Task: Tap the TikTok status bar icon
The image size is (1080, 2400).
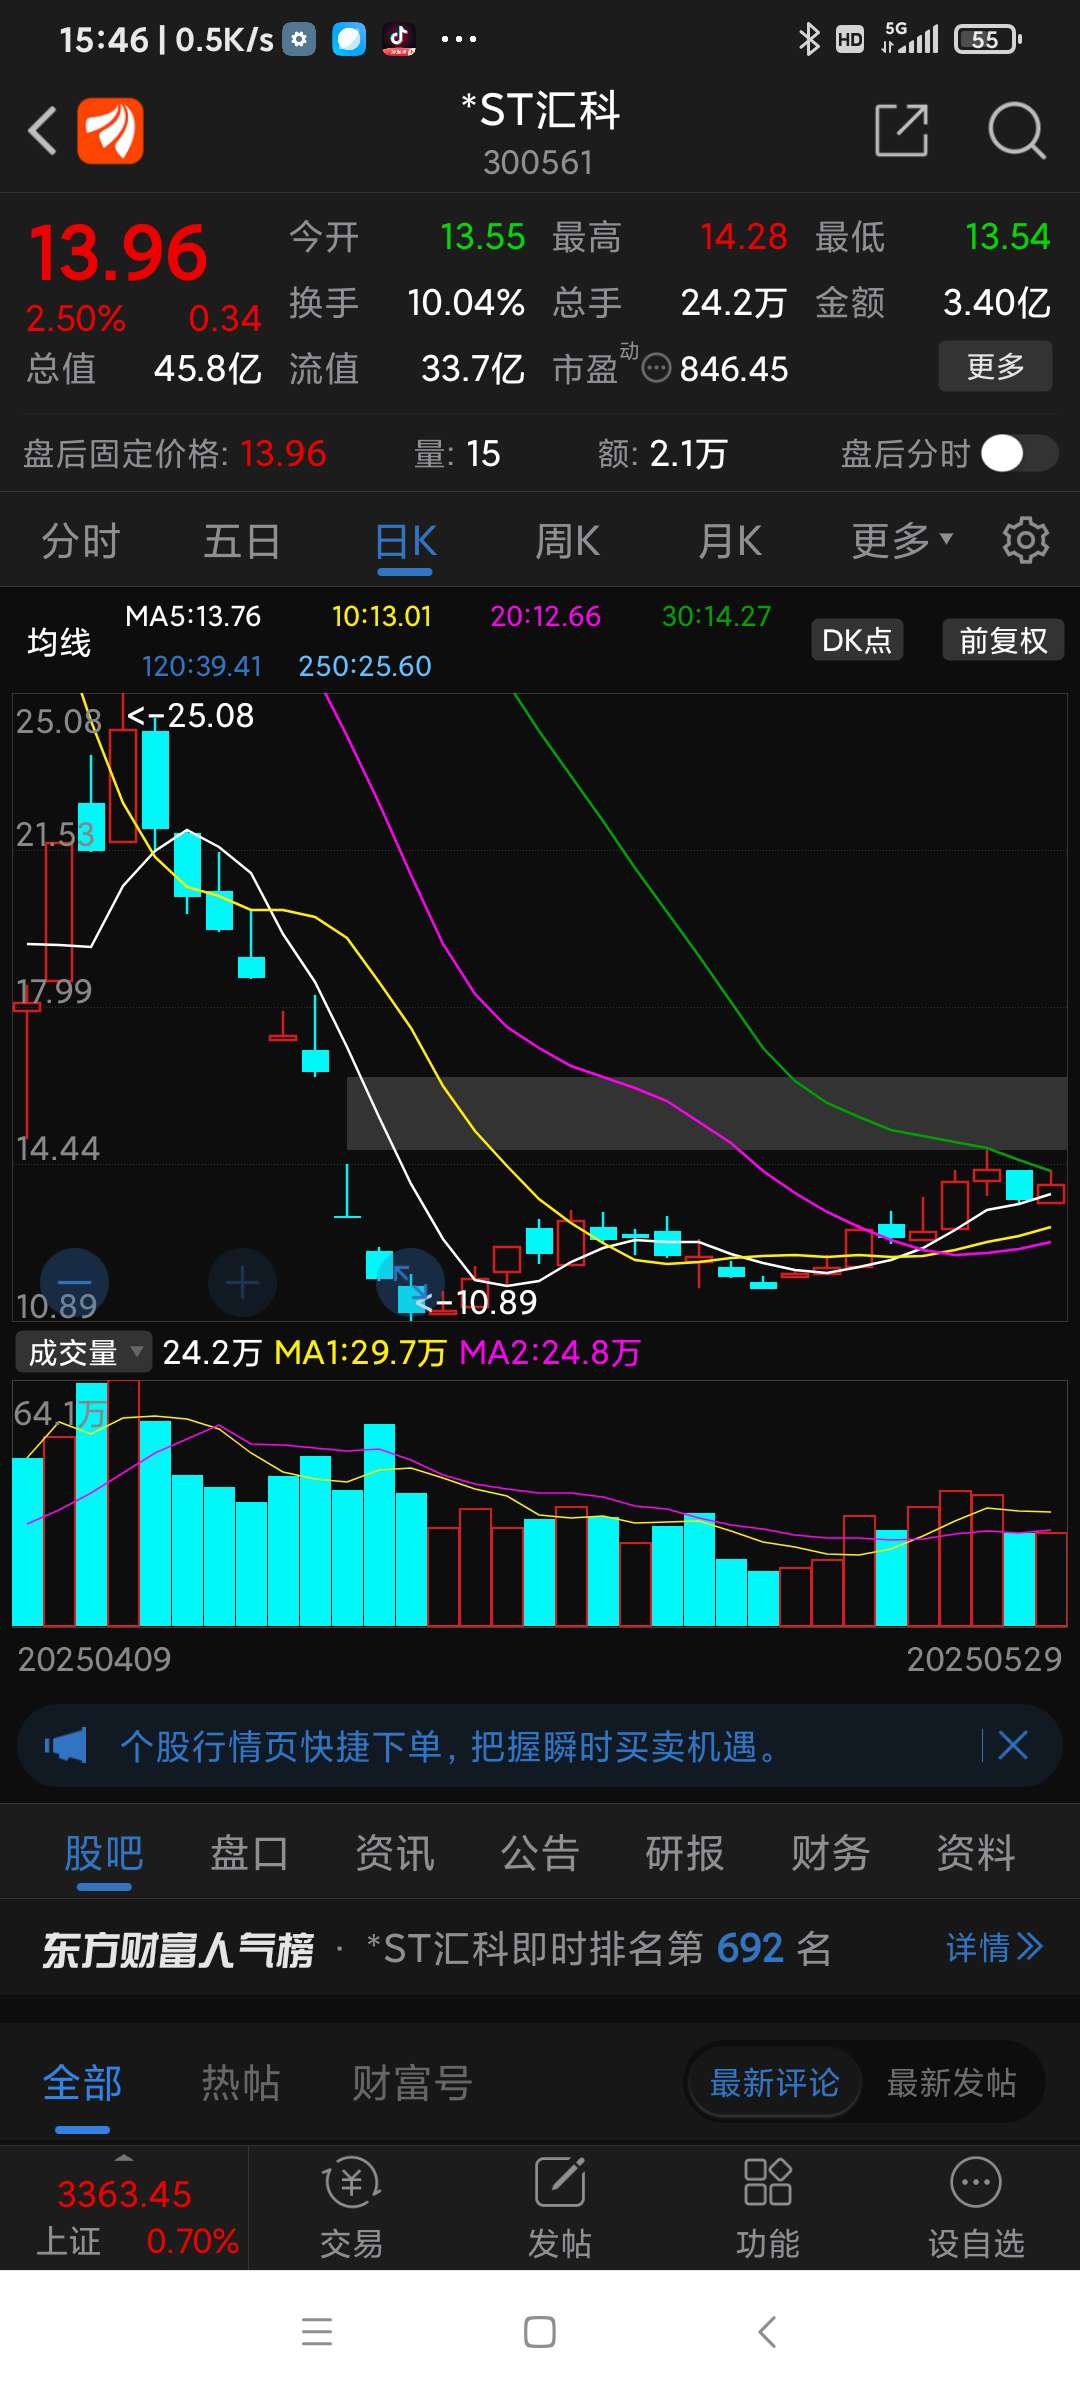Action: point(399,39)
